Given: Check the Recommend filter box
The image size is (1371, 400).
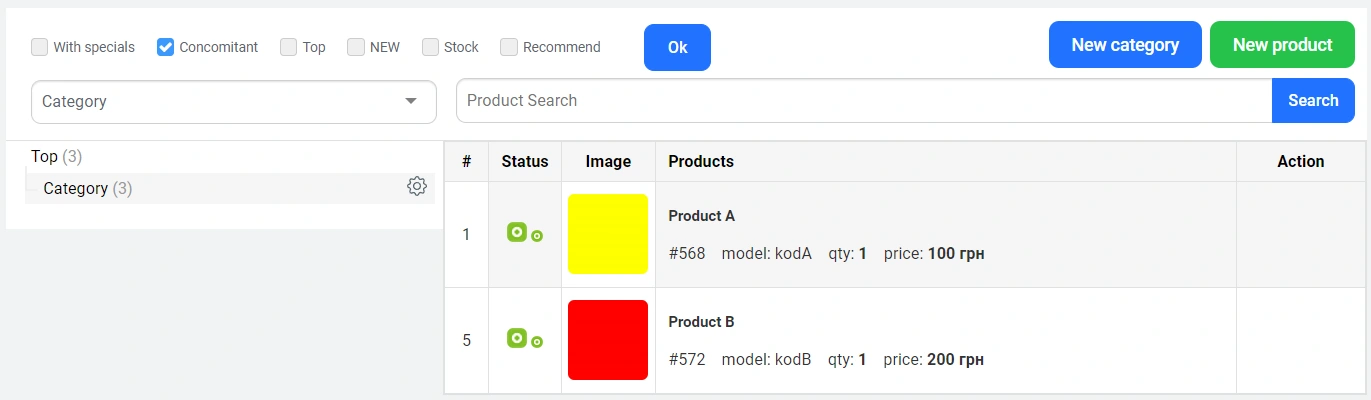Looking at the screenshot, I should coord(509,47).
